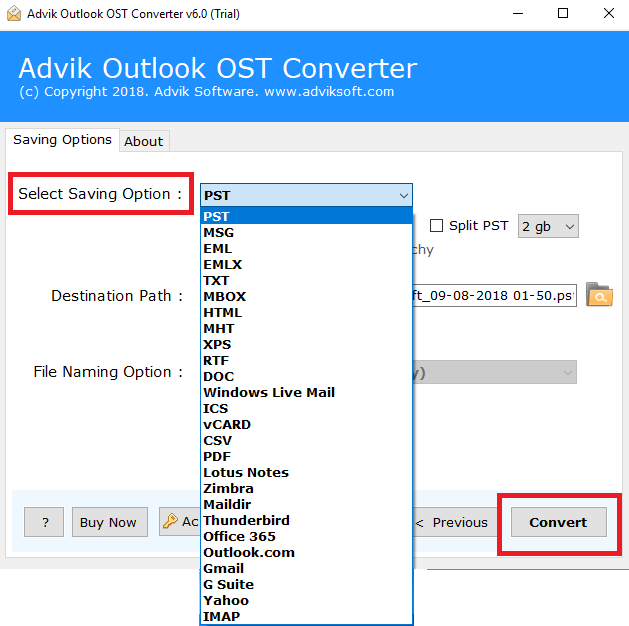The width and height of the screenshot is (629, 626).
Task: Pick Lotus Notes saving option
Action: tap(306, 472)
